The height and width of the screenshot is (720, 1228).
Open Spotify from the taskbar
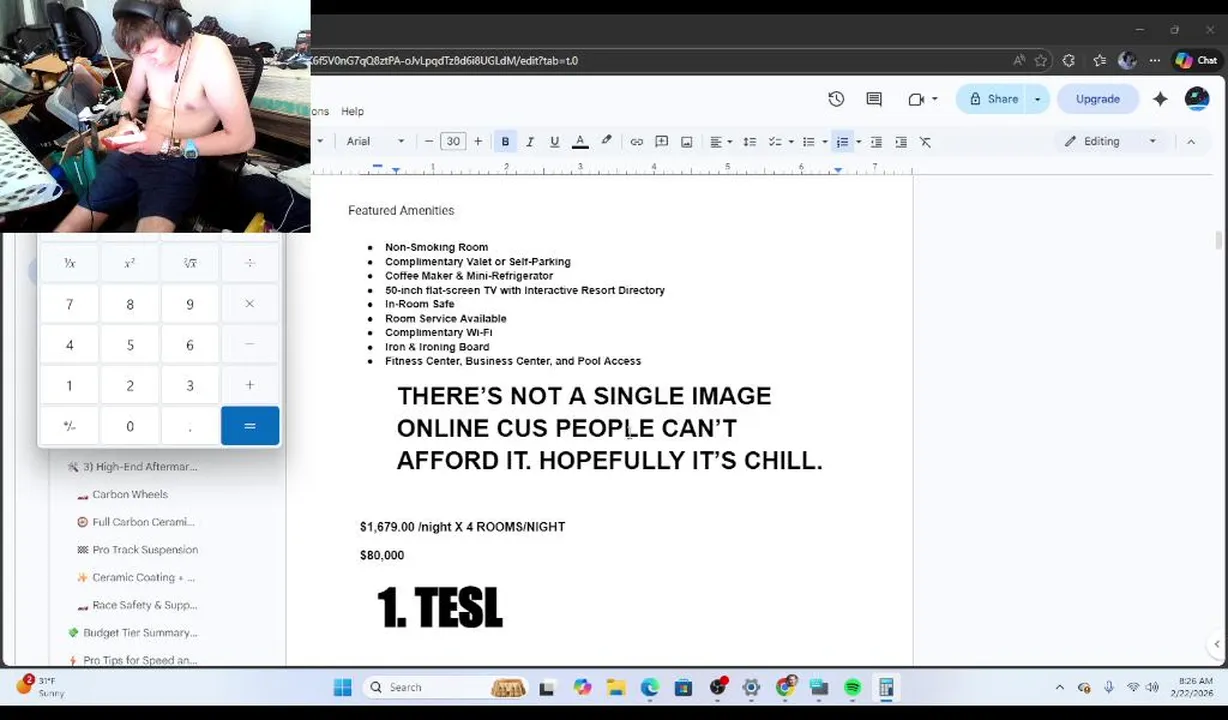click(852, 687)
